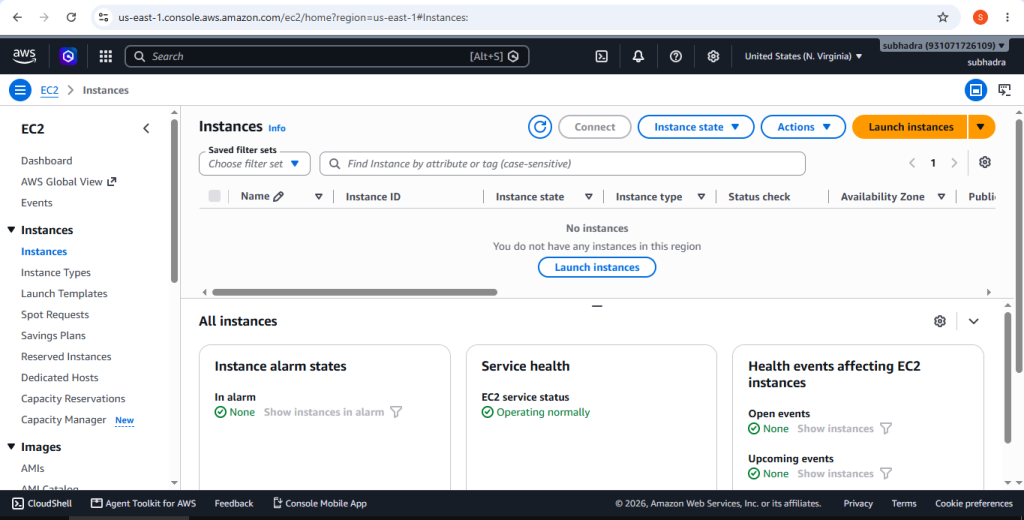Open Spot Requests in sidebar

[55, 314]
